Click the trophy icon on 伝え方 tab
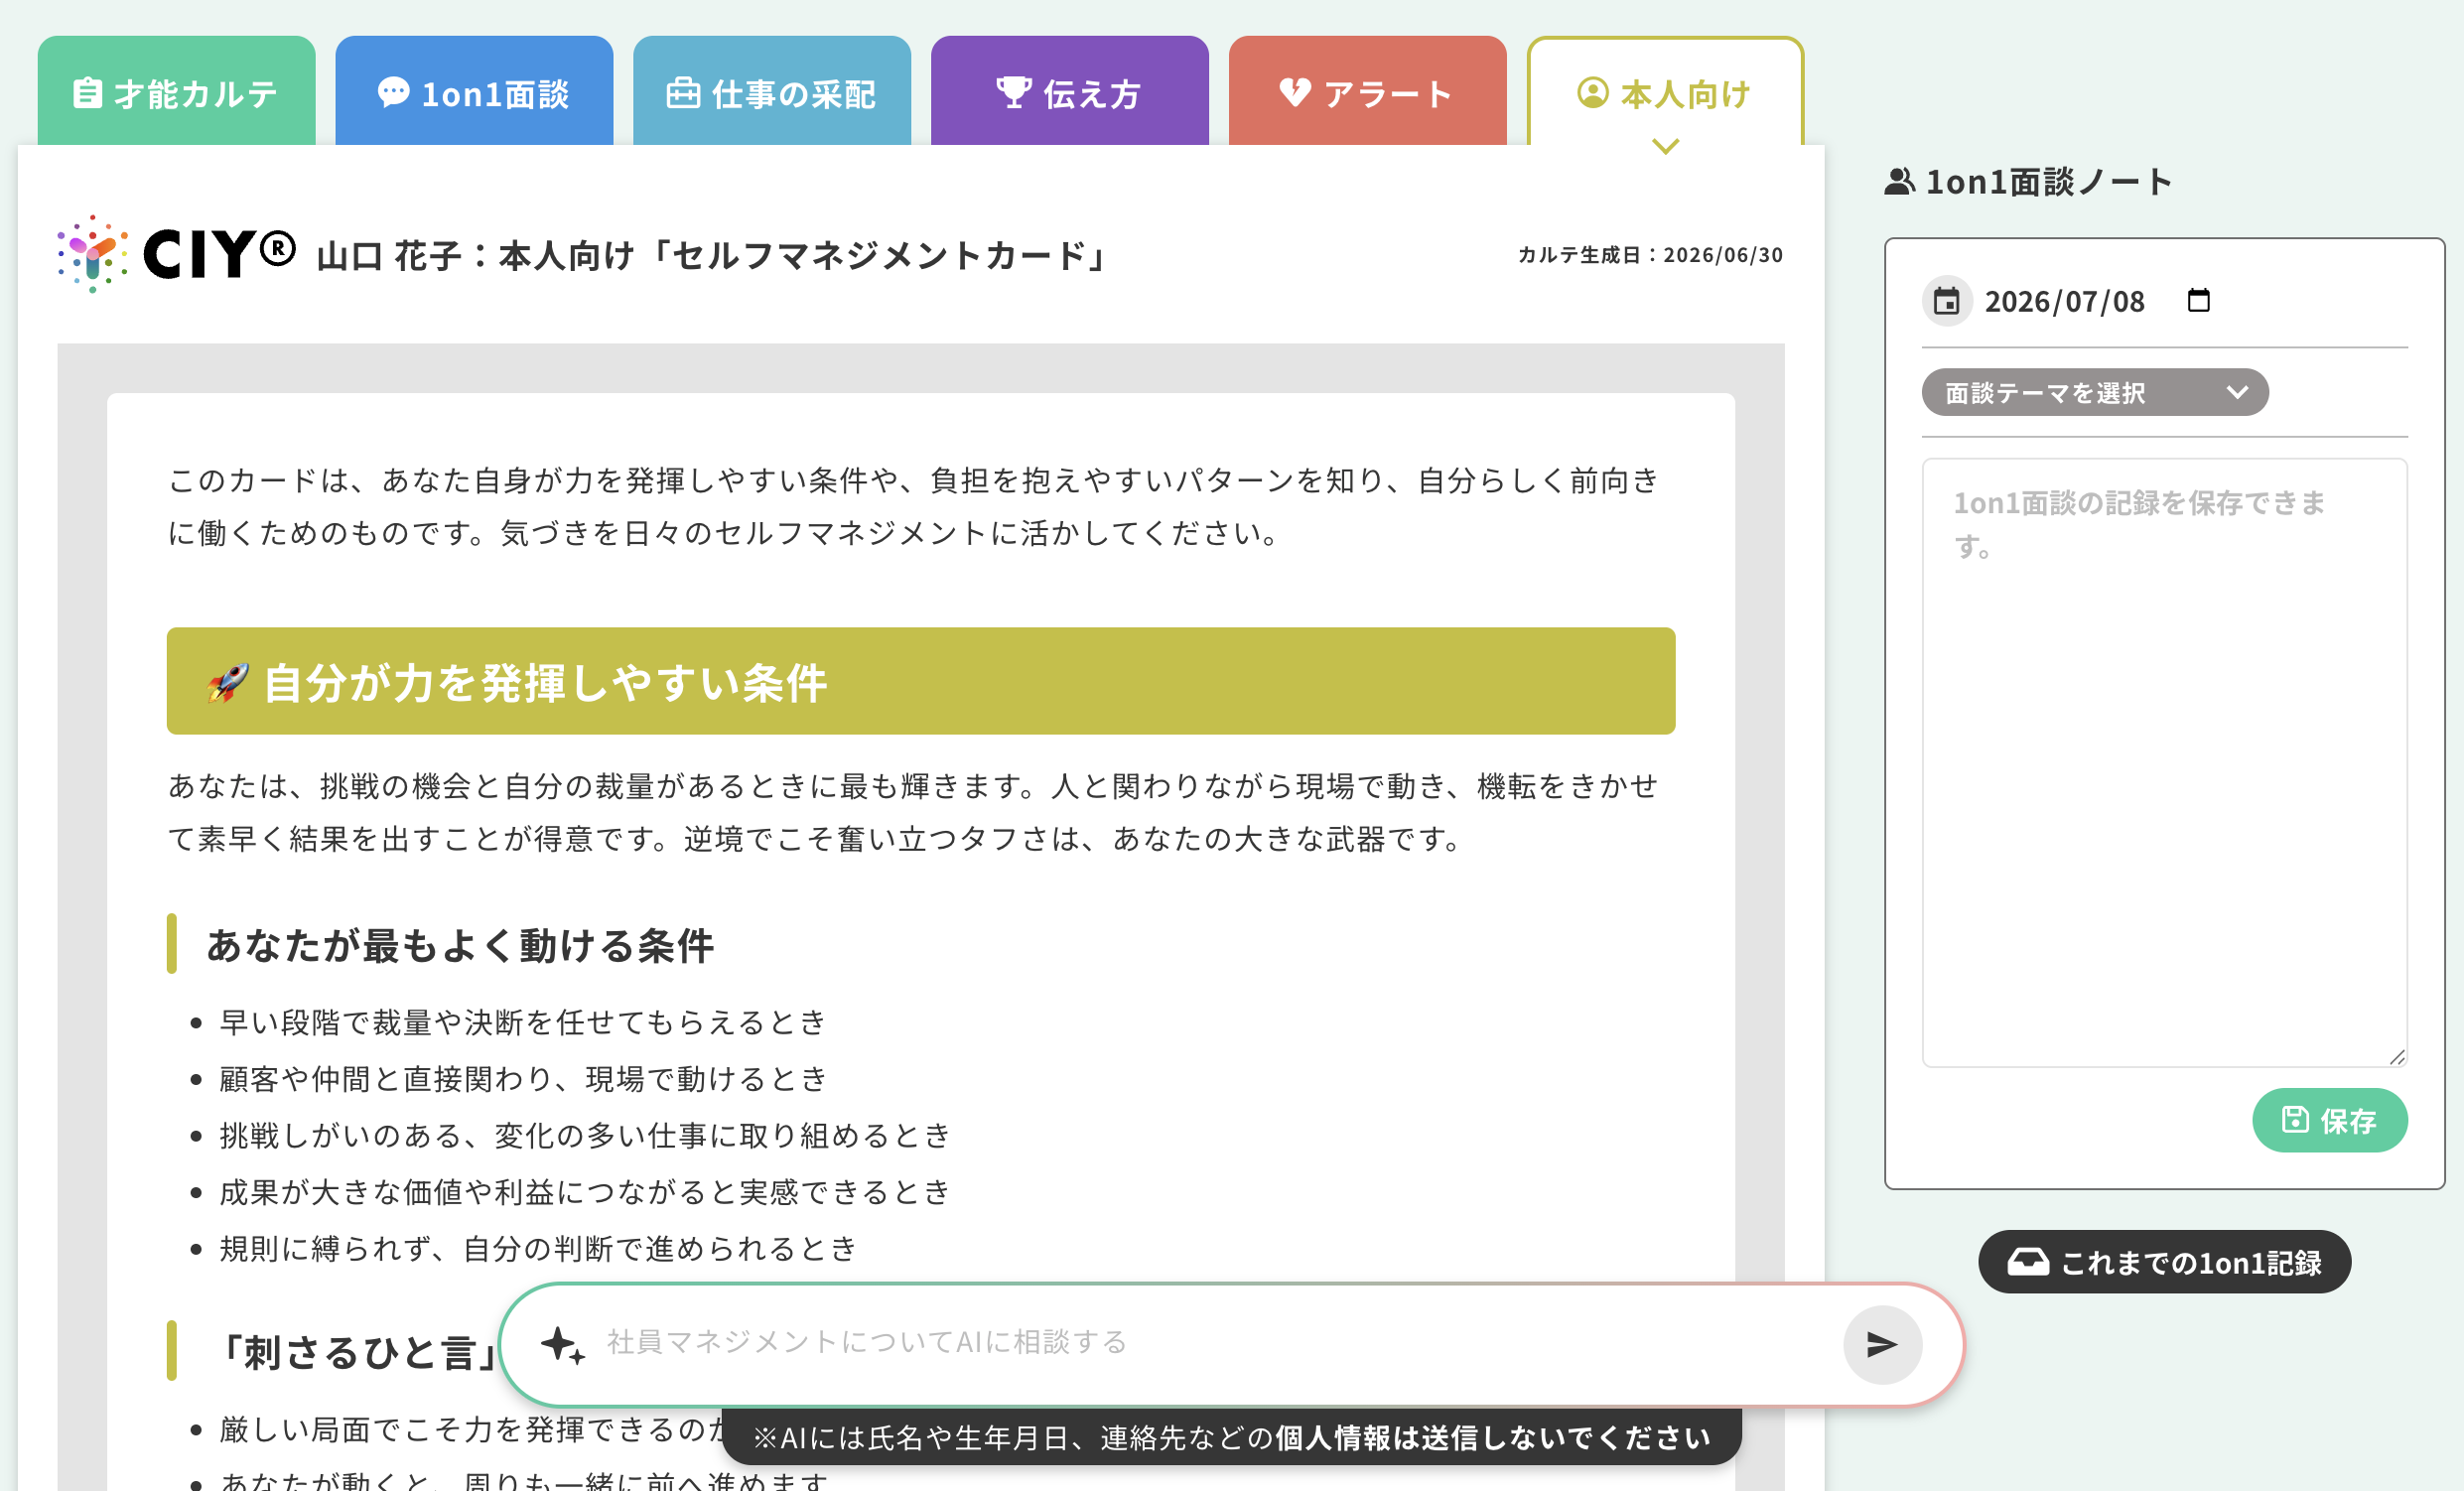The image size is (2464, 1491). click(x=1013, y=92)
